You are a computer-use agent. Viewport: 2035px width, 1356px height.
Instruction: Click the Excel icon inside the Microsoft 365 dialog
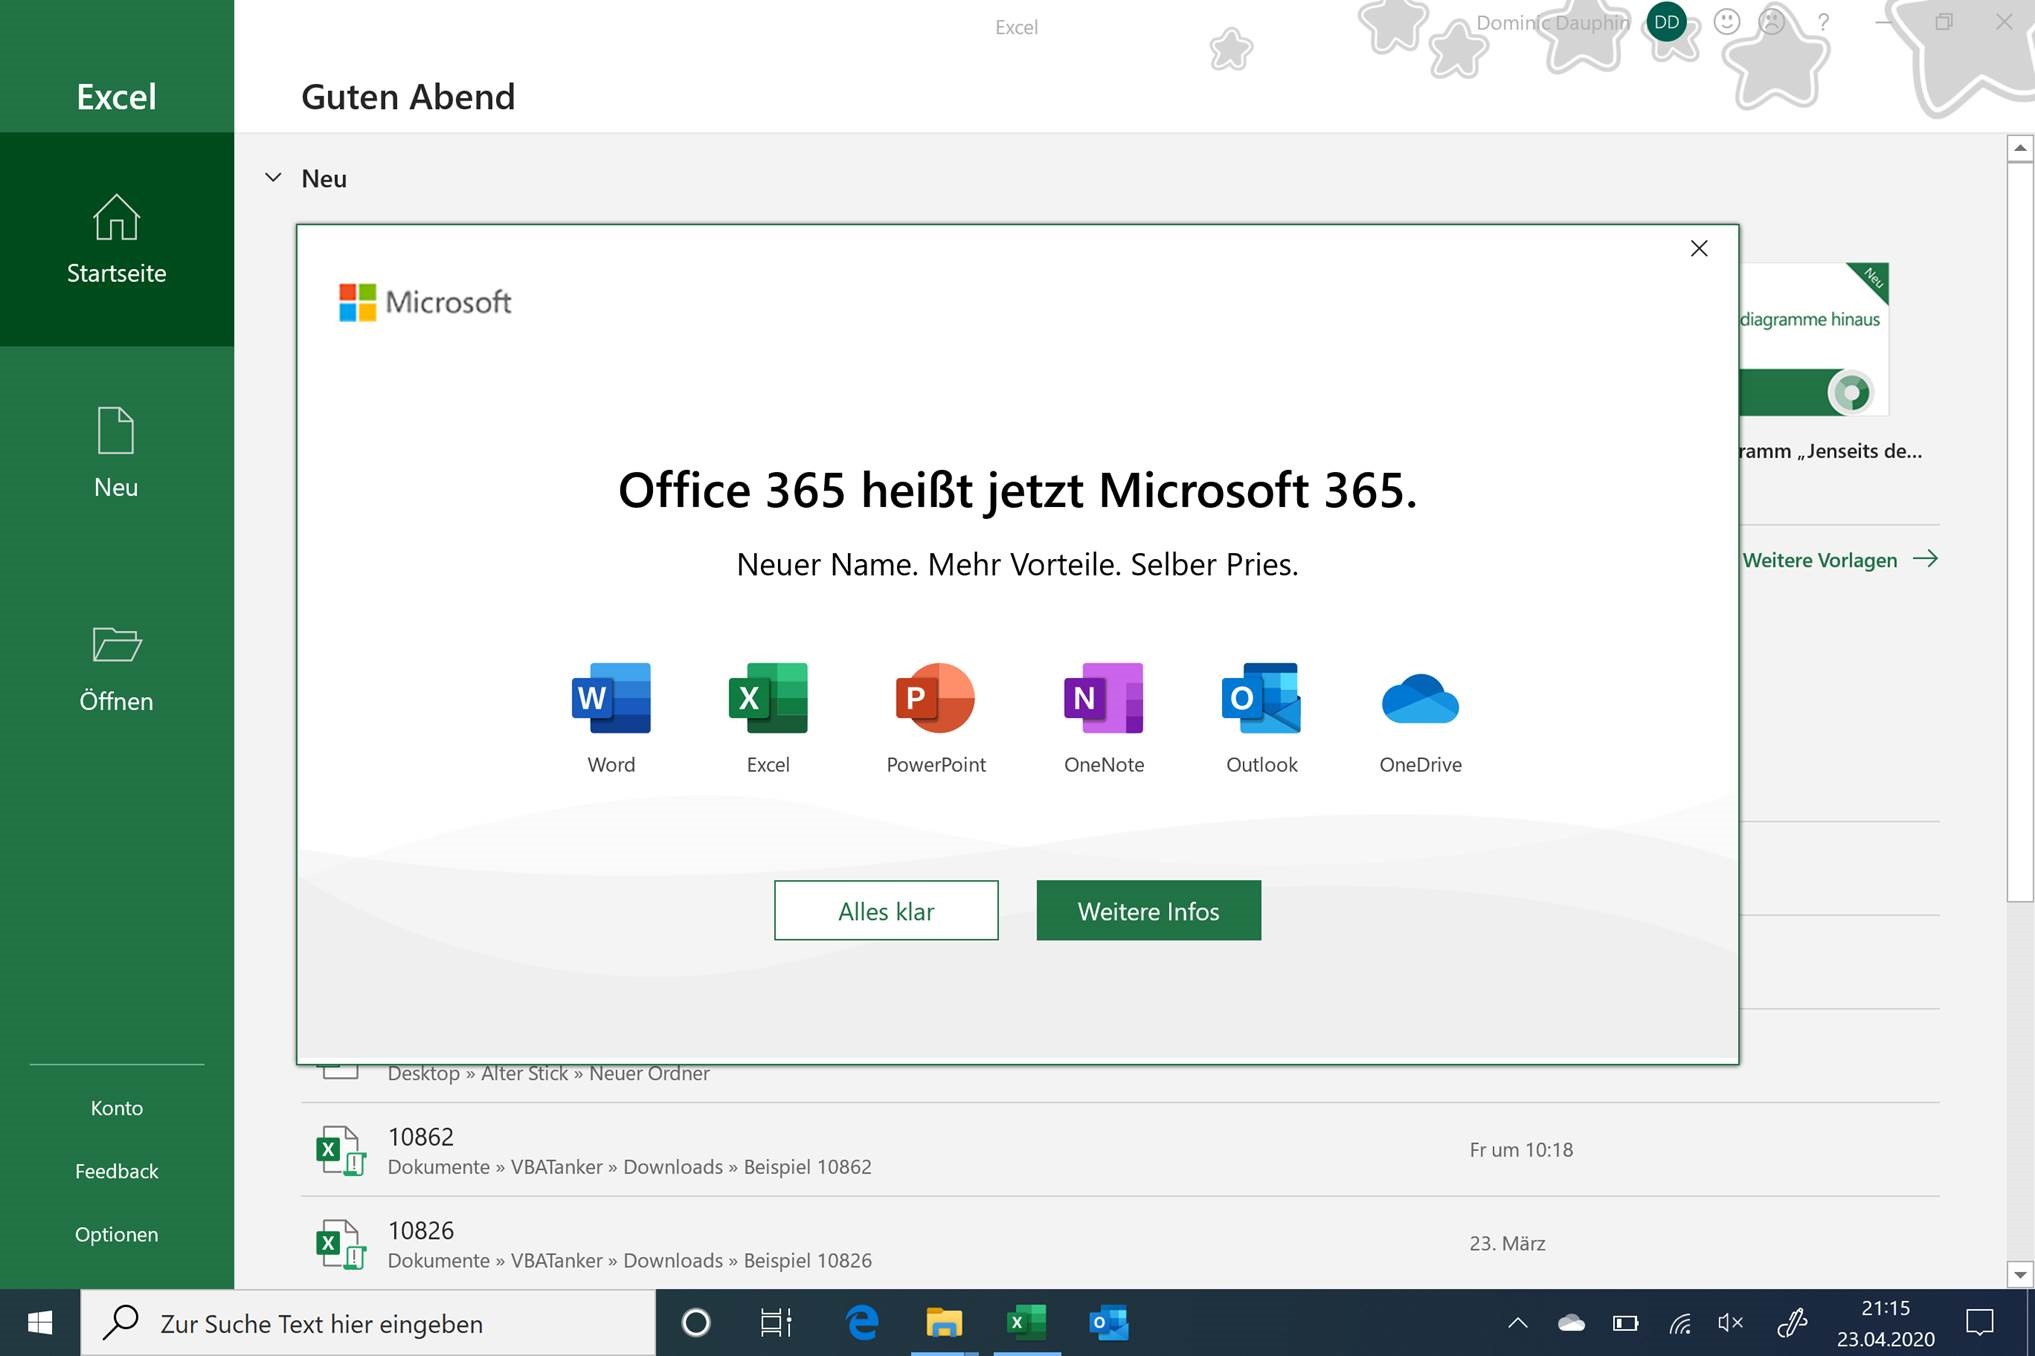(767, 698)
